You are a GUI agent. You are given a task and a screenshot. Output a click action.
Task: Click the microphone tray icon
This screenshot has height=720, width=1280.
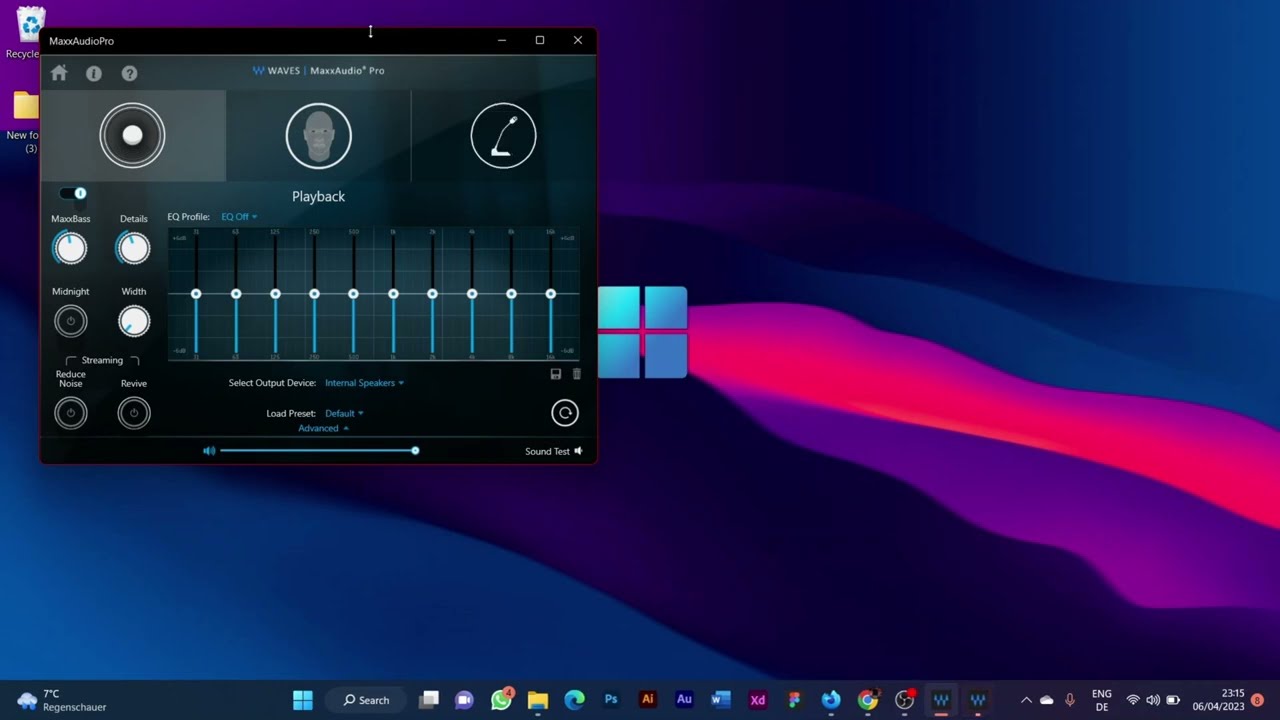tap(1069, 700)
